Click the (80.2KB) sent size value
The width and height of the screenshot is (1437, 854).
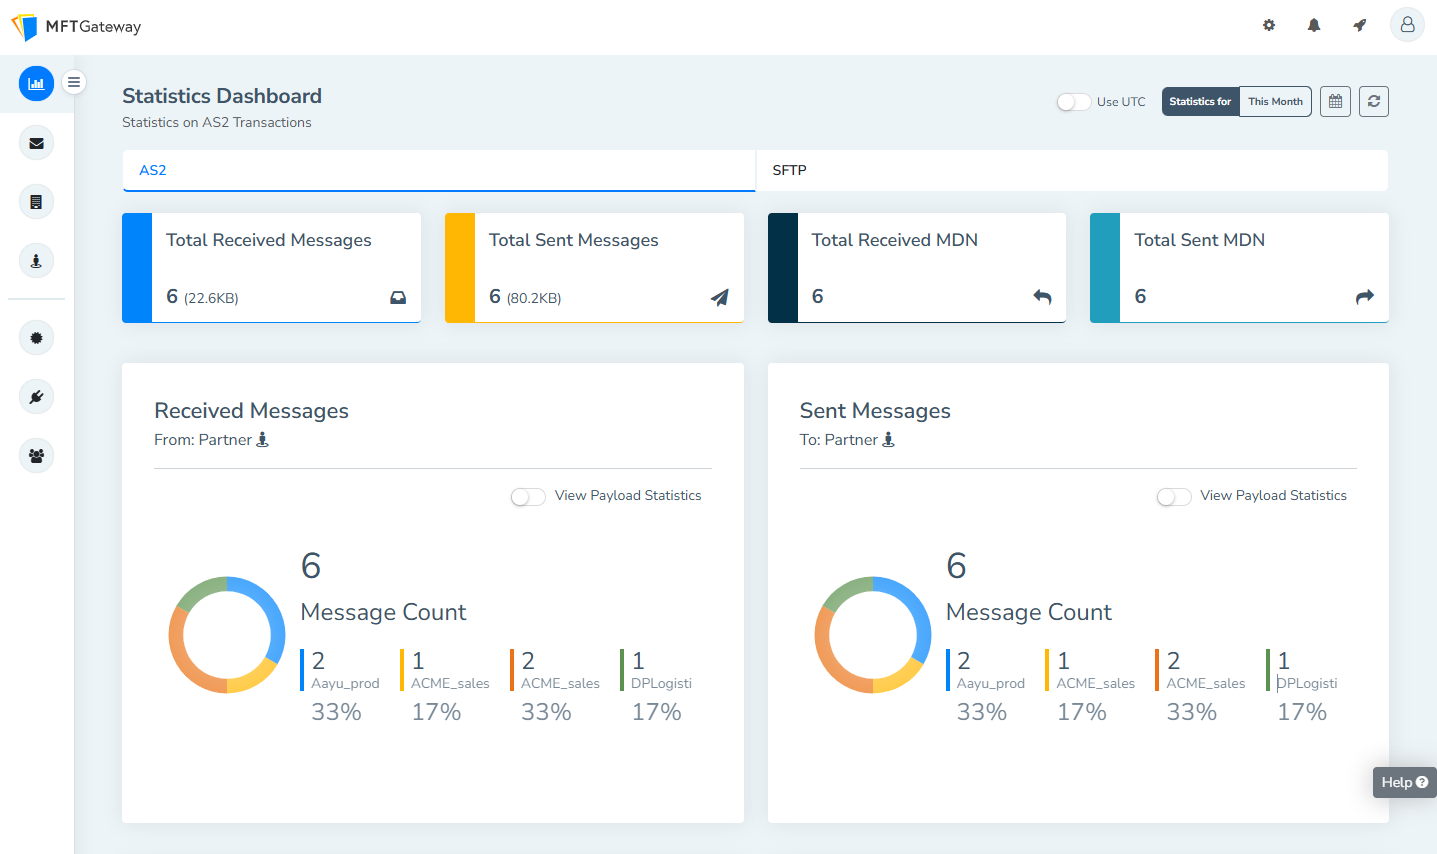[x=534, y=298]
